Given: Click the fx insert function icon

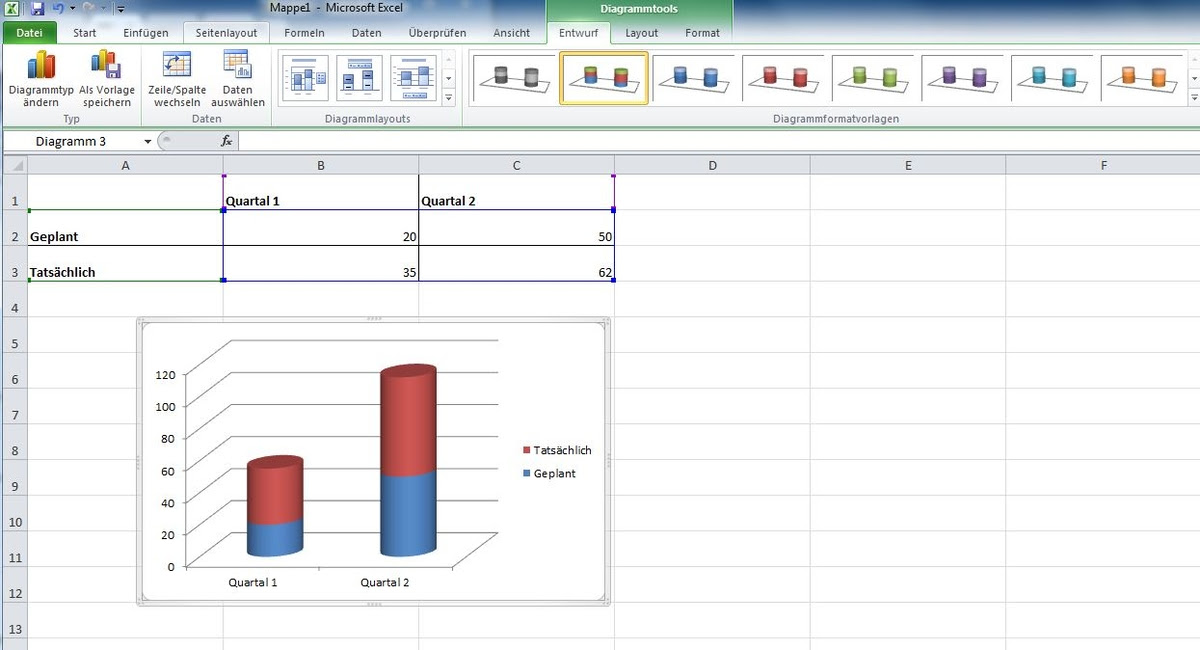Looking at the screenshot, I should point(227,142).
